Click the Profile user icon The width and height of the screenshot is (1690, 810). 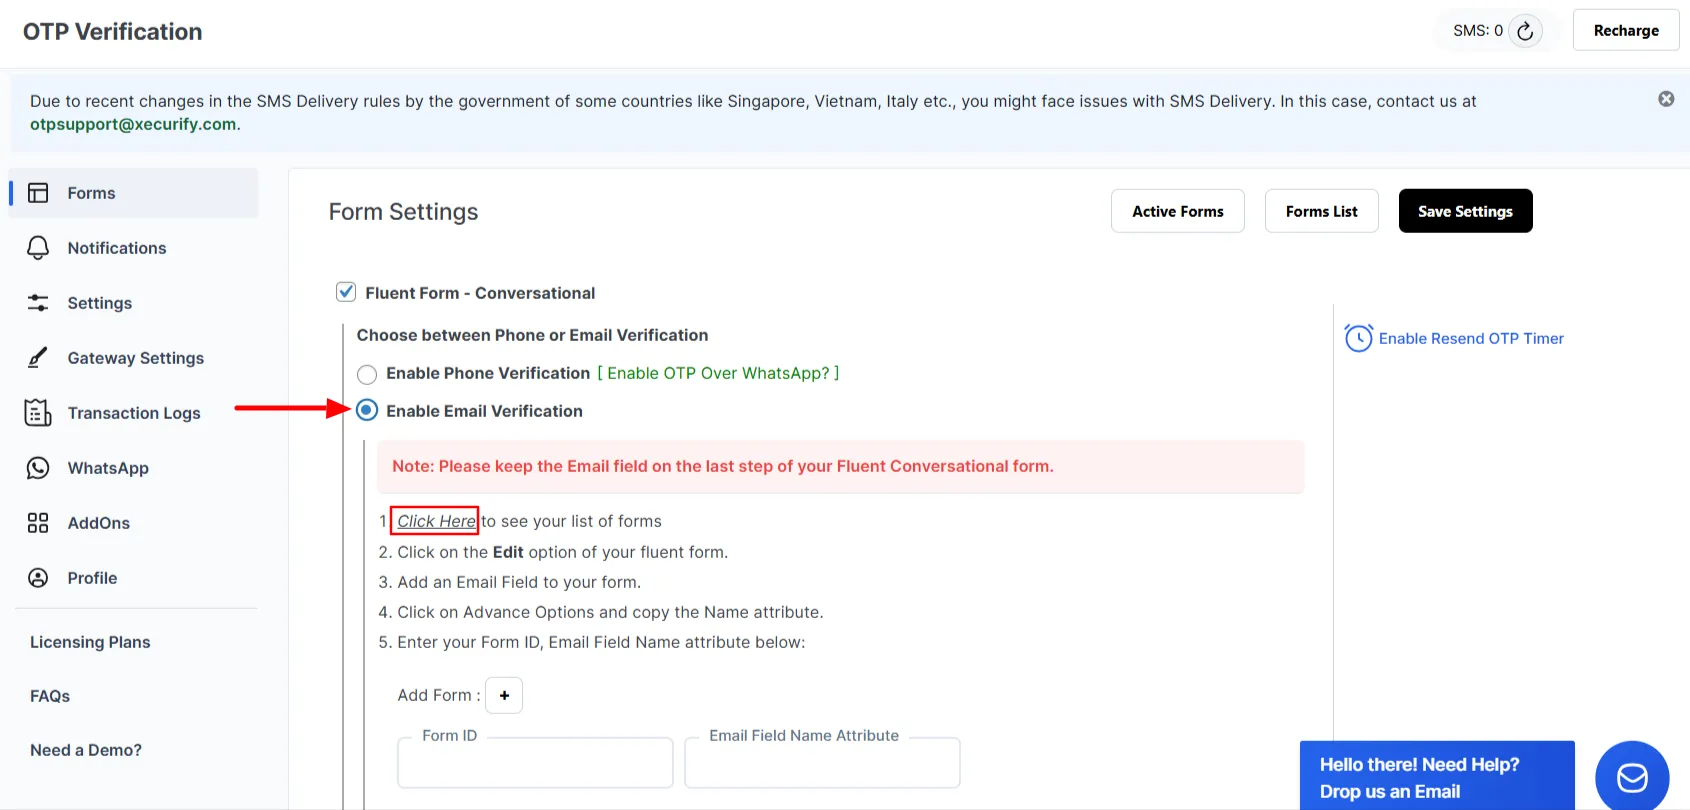pyautogui.click(x=38, y=578)
